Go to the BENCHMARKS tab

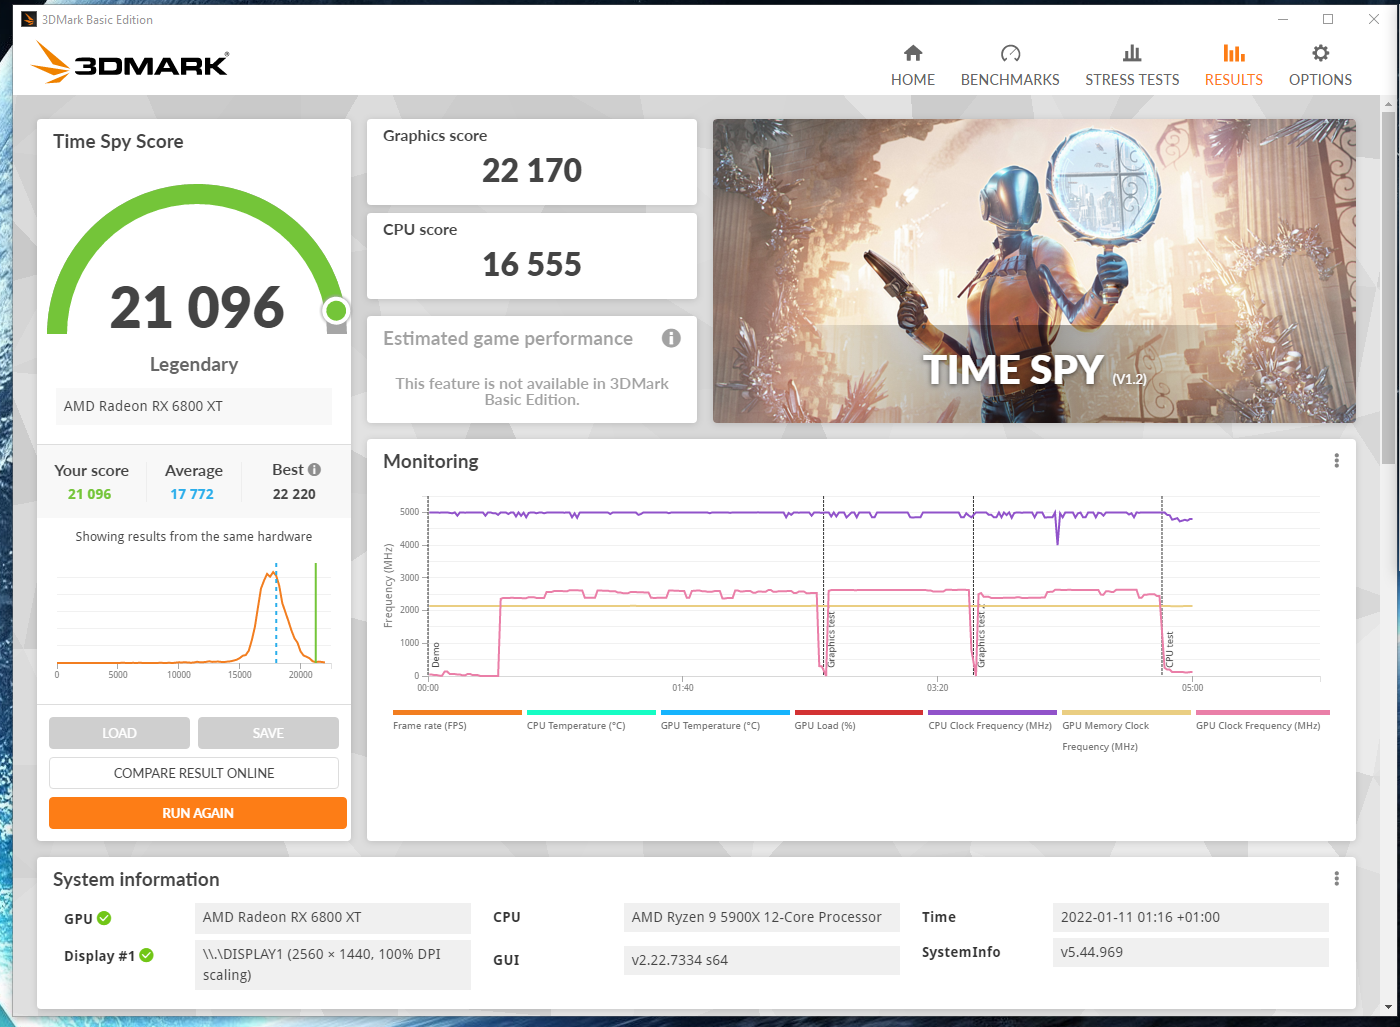(x=1010, y=66)
